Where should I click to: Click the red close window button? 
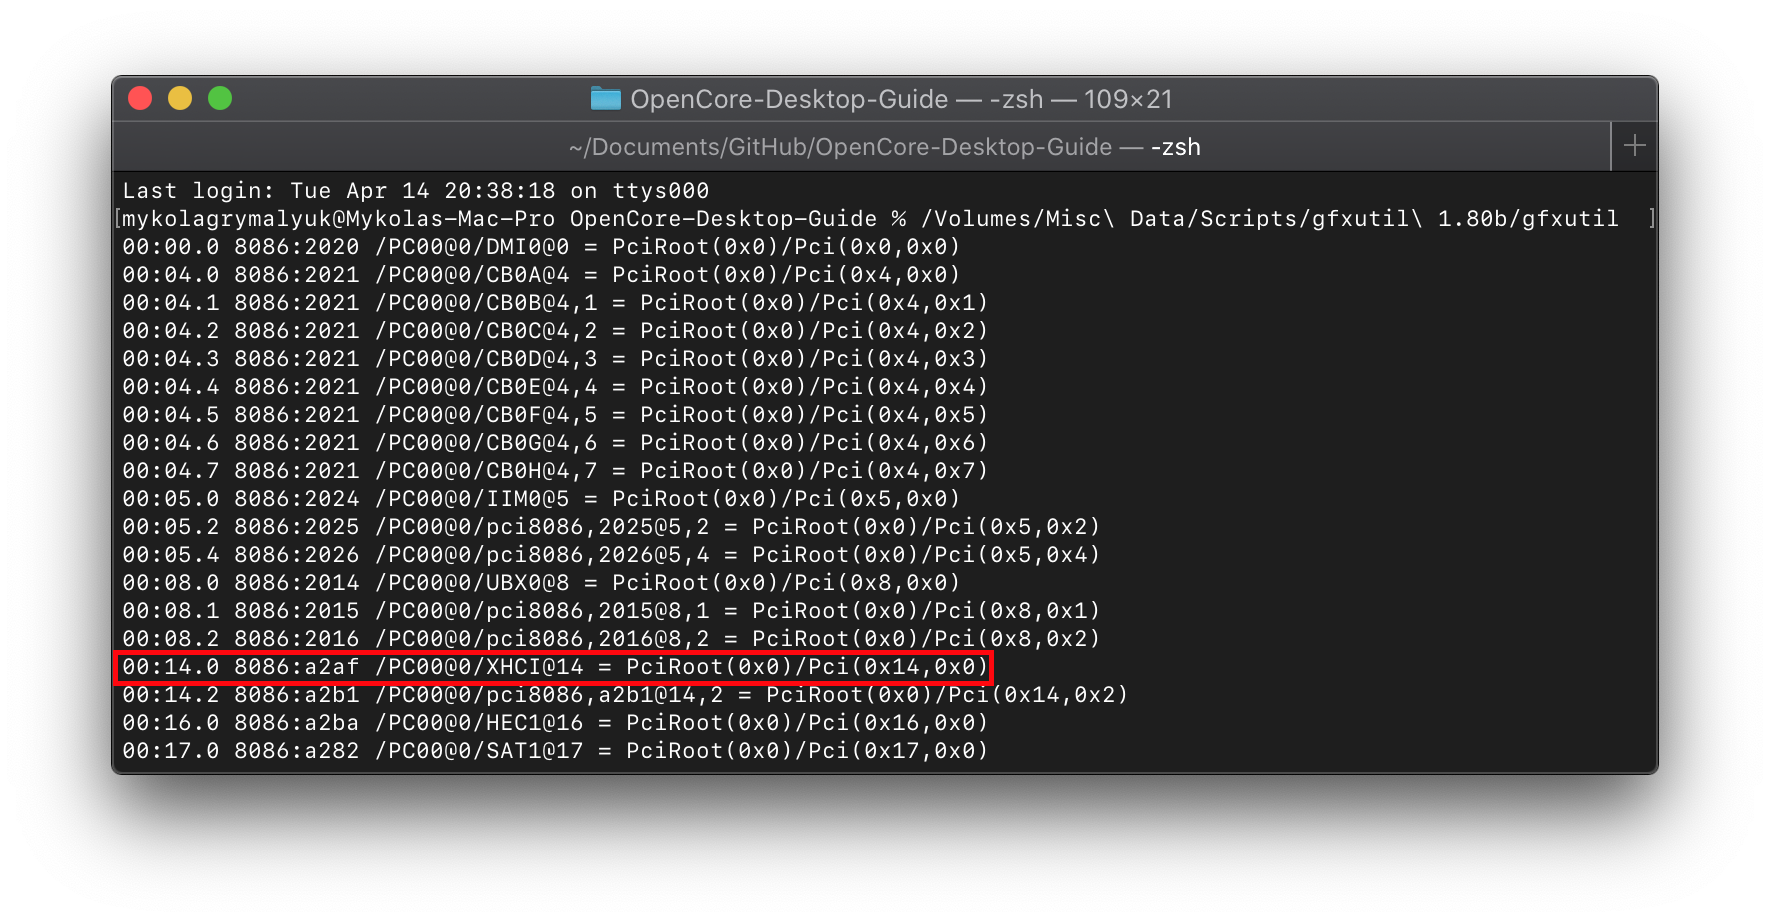click(x=140, y=98)
